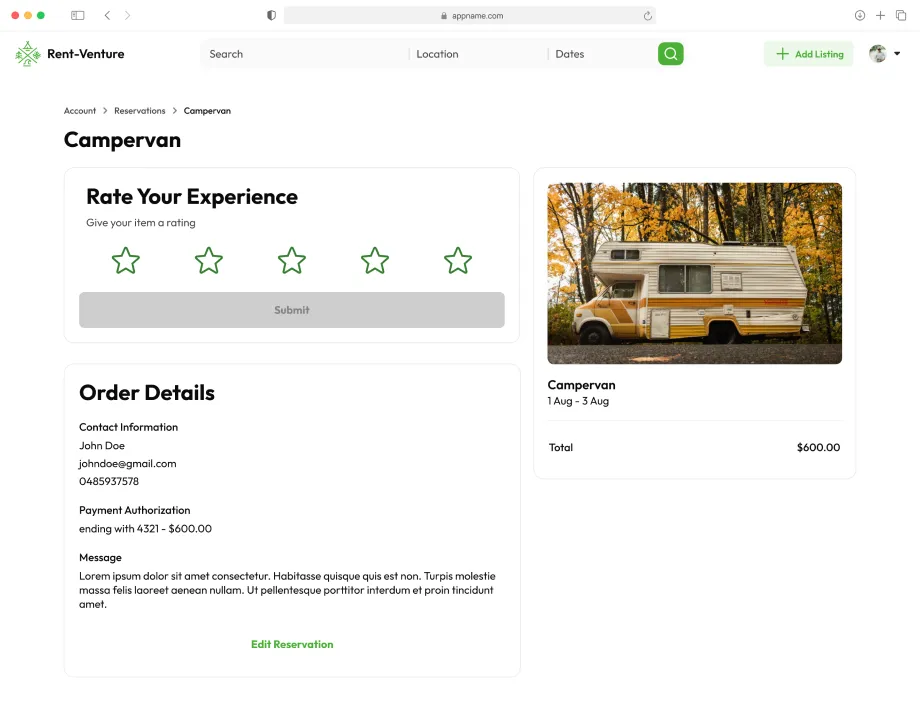The image size is (920, 720).
Task: Rate five stars
Action: (x=458, y=261)
